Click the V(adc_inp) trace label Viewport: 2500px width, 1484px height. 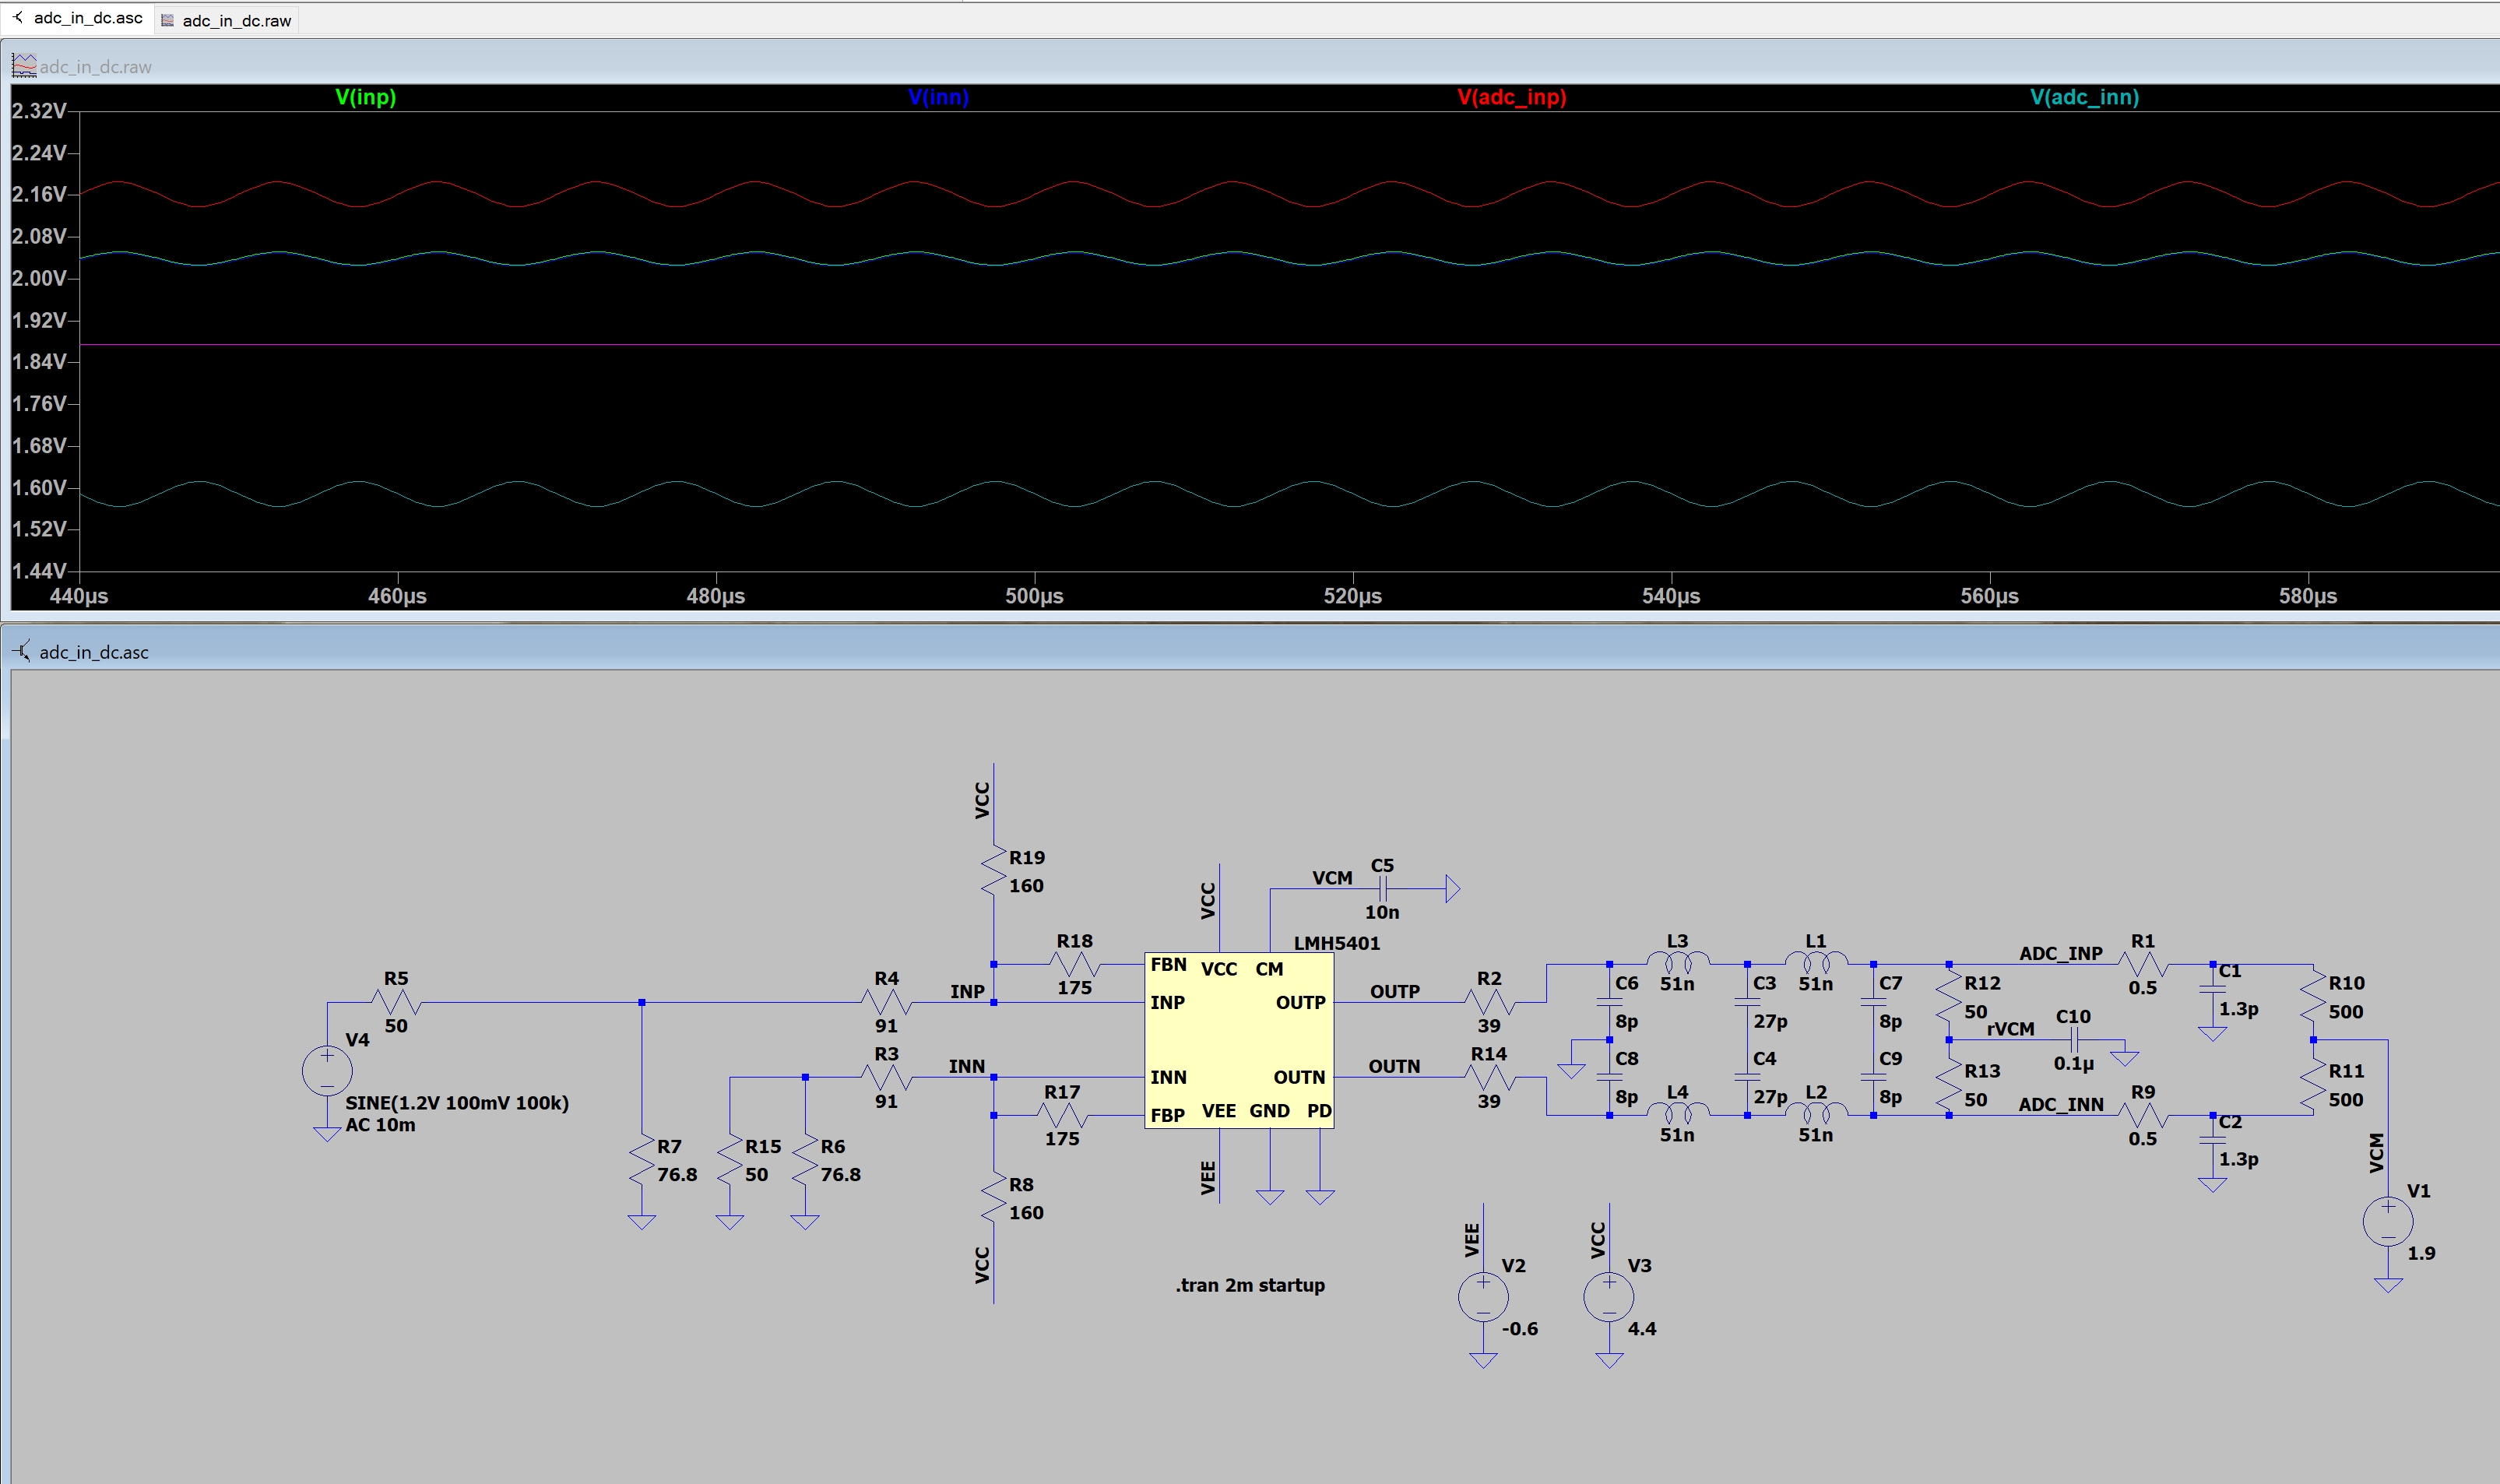[1511, 97]
